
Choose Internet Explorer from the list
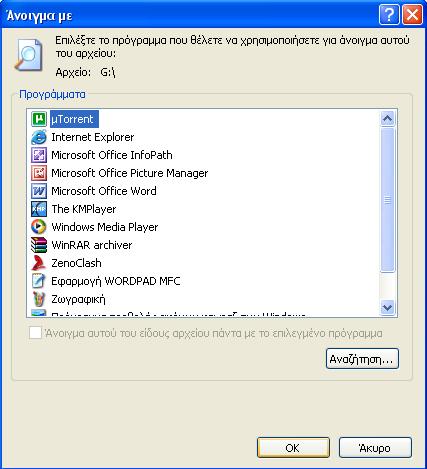click(93, 137)
